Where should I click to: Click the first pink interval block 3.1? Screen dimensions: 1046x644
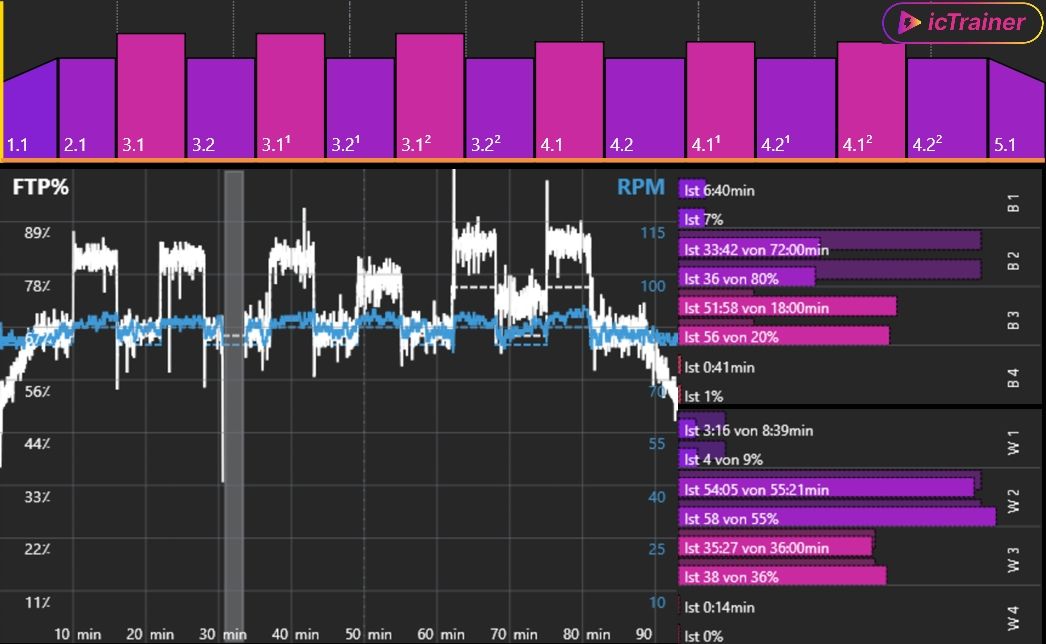151,96
